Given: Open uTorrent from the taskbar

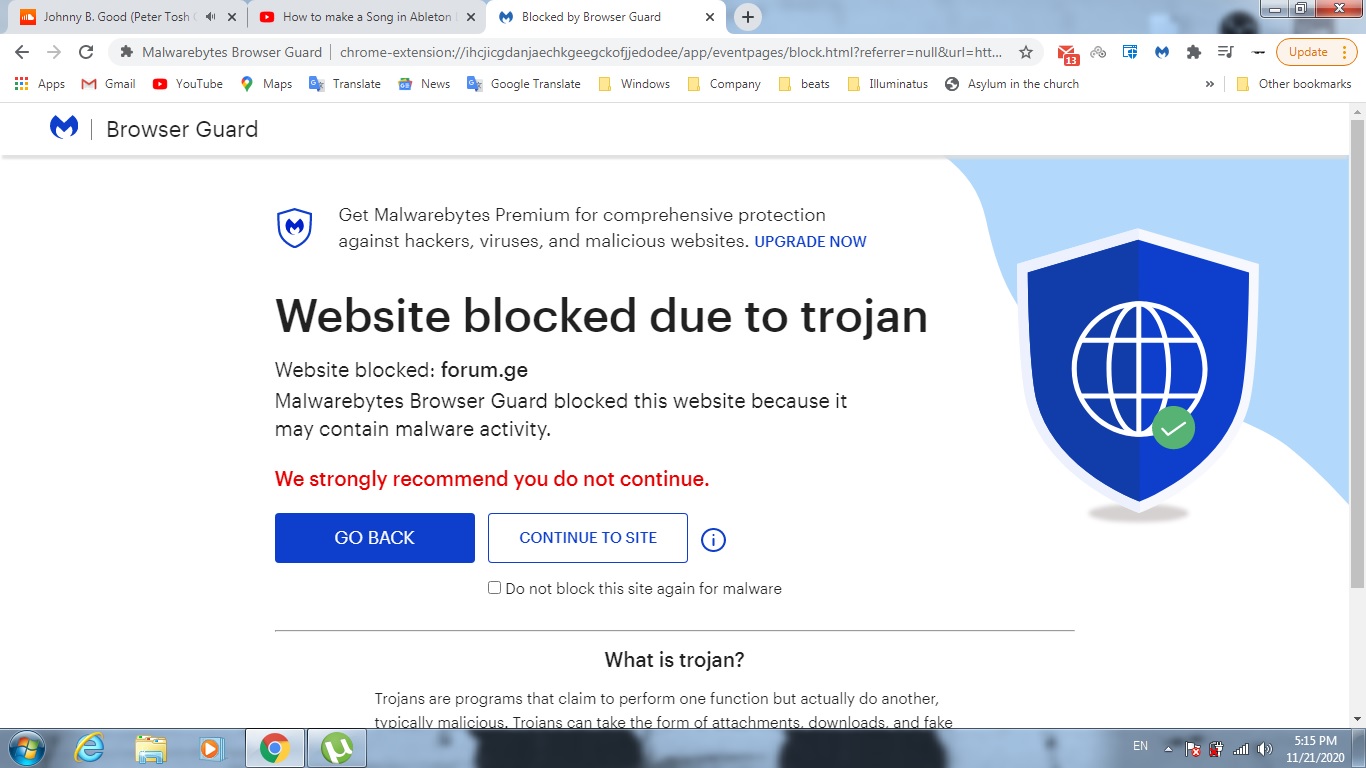Looking at the screenshot, I should (x=336, y=747).
